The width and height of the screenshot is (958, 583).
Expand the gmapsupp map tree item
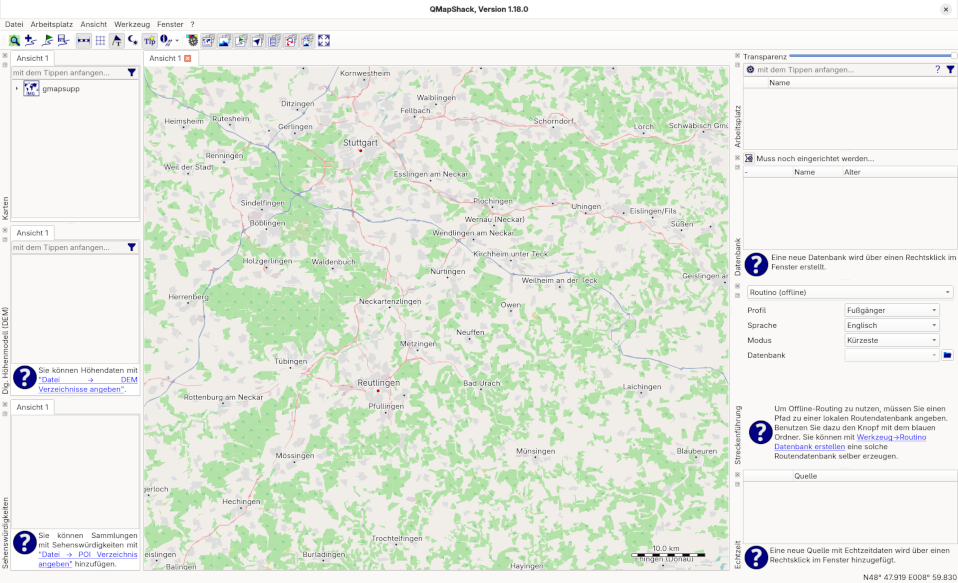[17, 89]
